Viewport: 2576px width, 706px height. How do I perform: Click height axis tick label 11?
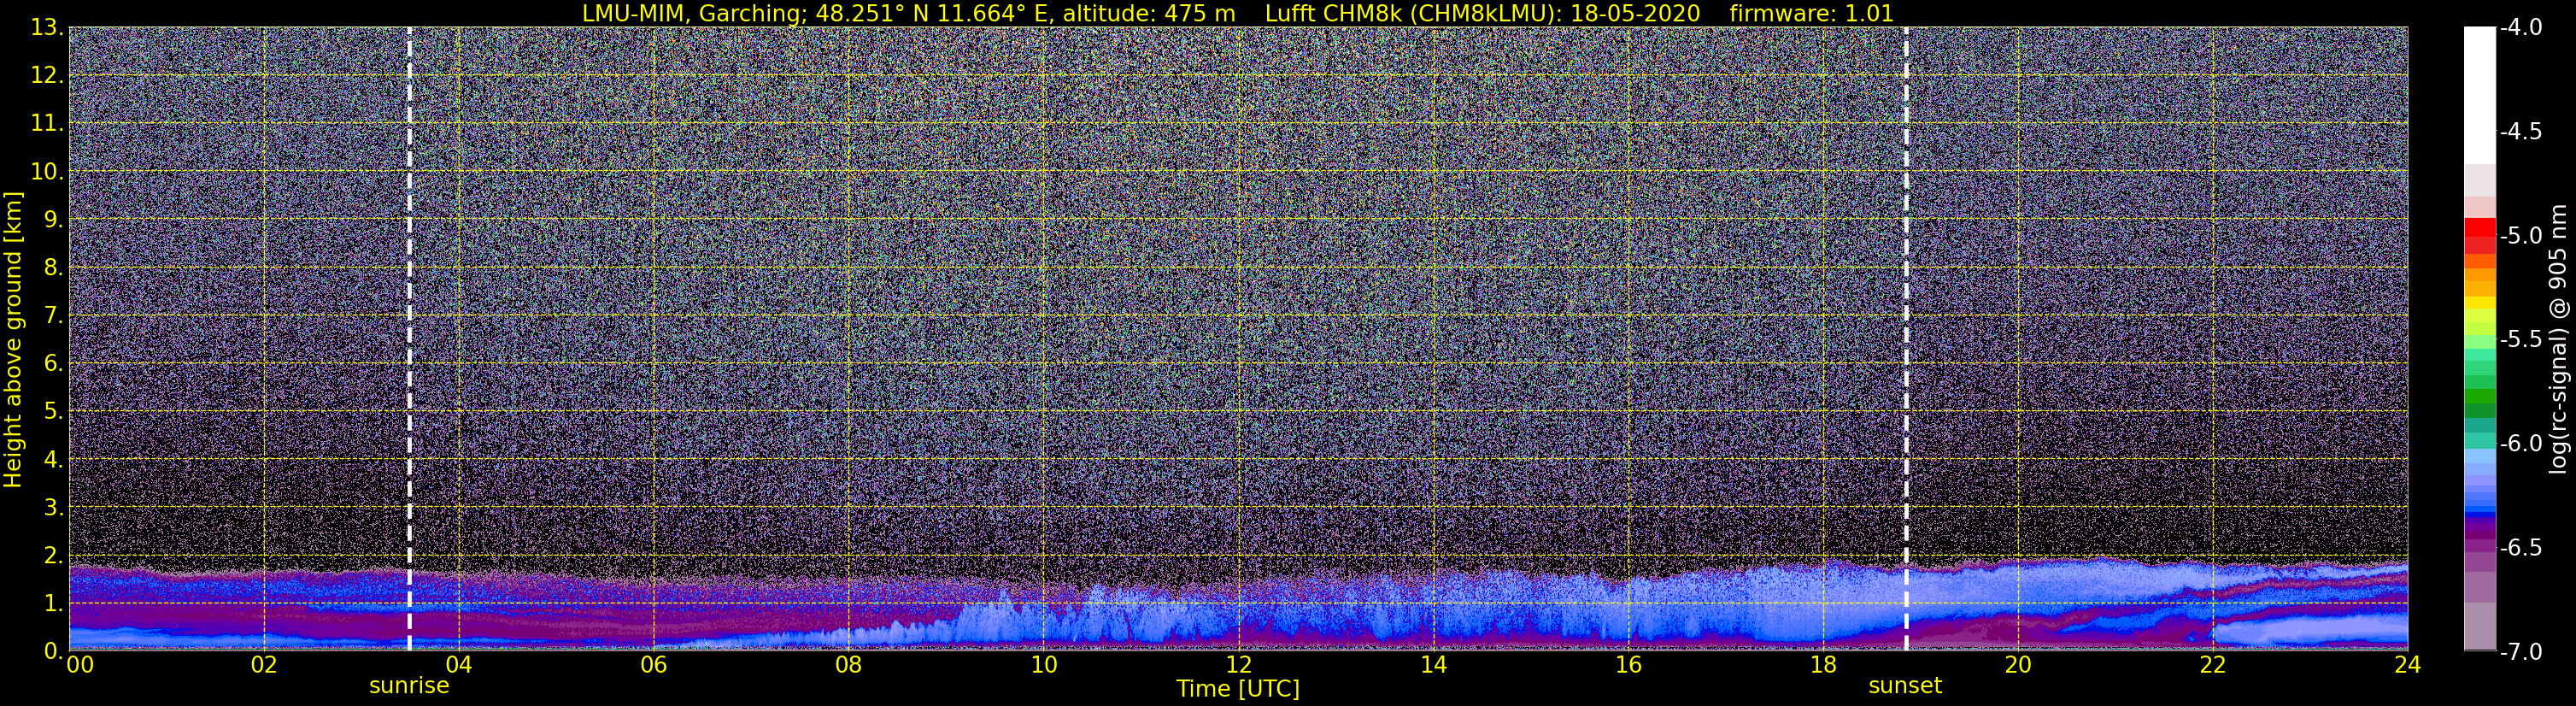click(46, 124)
